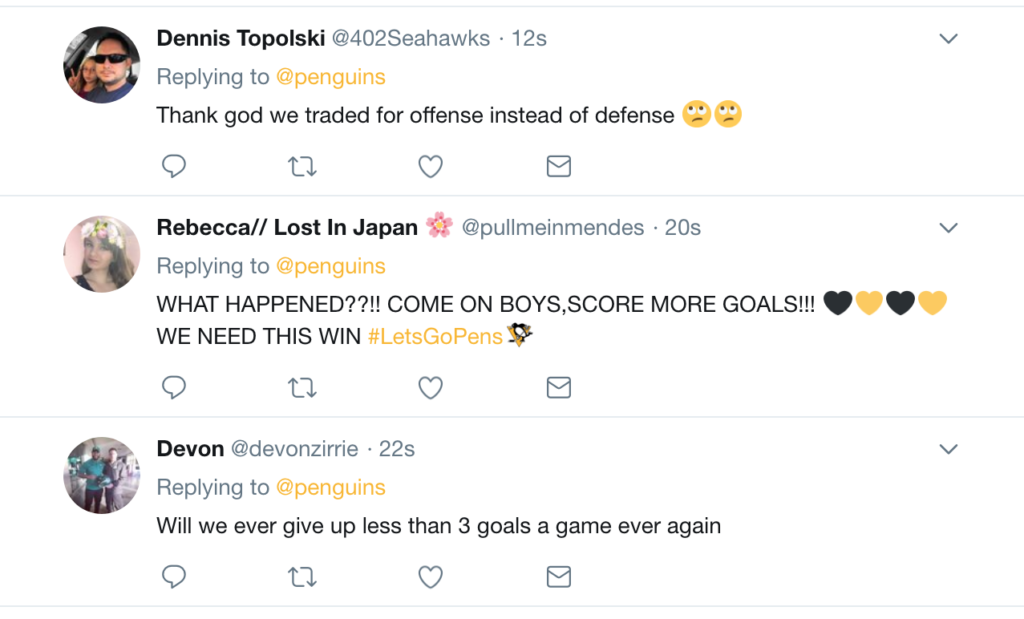Reply to Devon's 3 goals tweet
Image resolution: width=1024 pixels, height=619 pixels.
pos(174,576)
